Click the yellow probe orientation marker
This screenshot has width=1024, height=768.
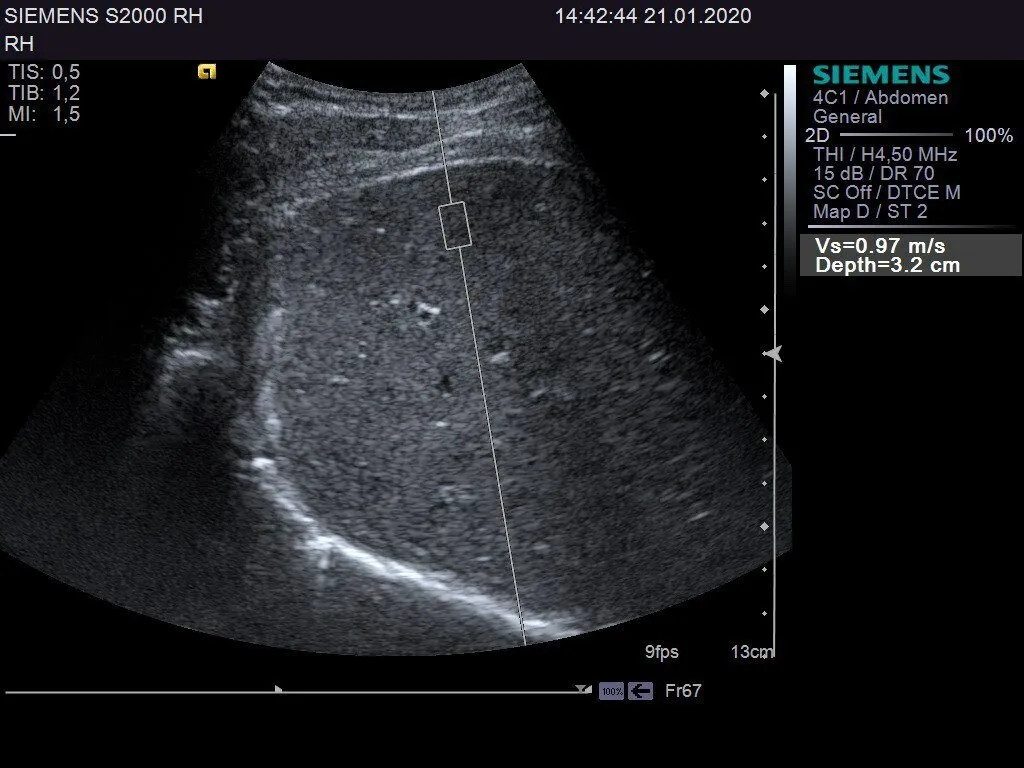point(207,71)
